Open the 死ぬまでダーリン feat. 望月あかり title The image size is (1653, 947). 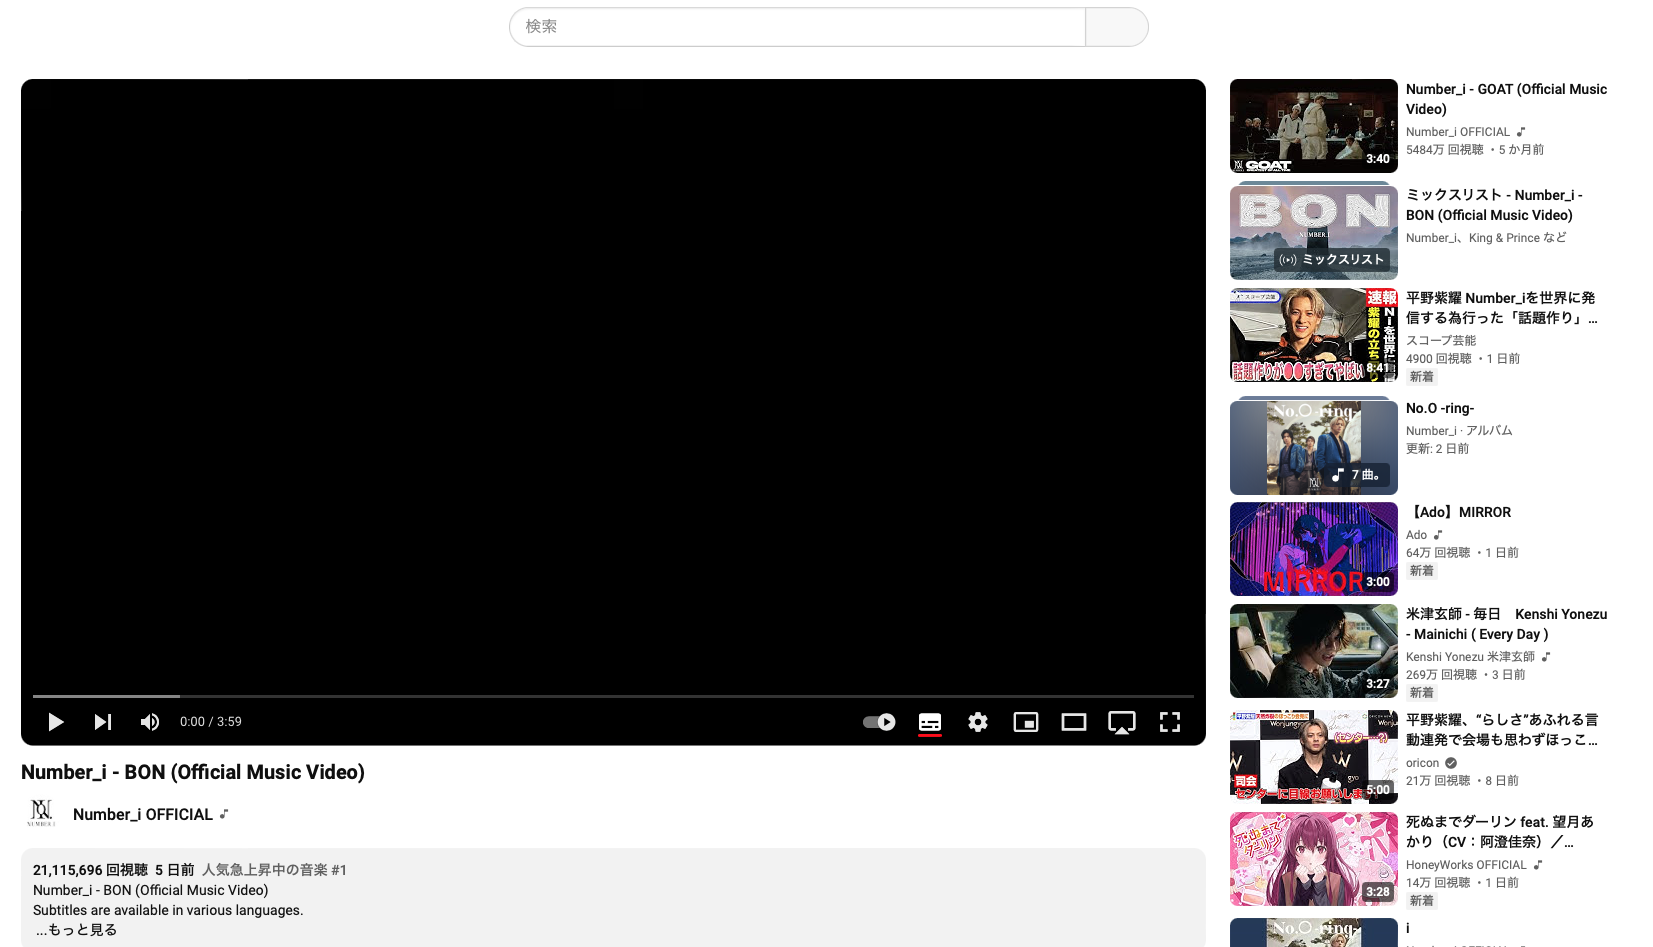pos(1500,832)
